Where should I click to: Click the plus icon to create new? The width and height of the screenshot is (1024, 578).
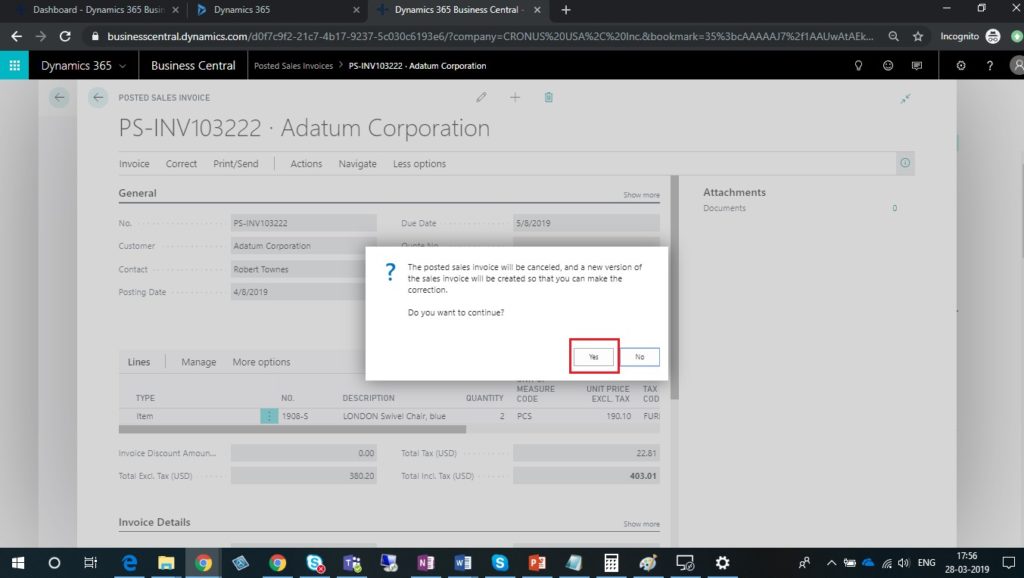(515, 97)
